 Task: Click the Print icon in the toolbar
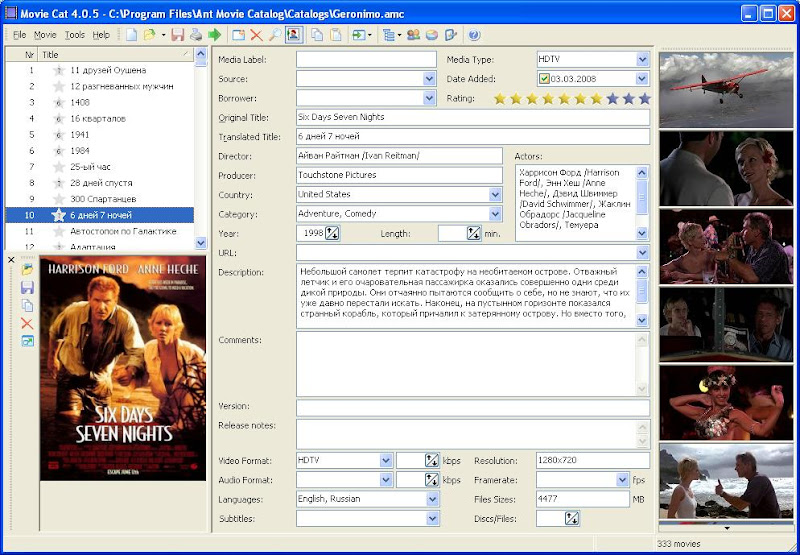point(195,35)
